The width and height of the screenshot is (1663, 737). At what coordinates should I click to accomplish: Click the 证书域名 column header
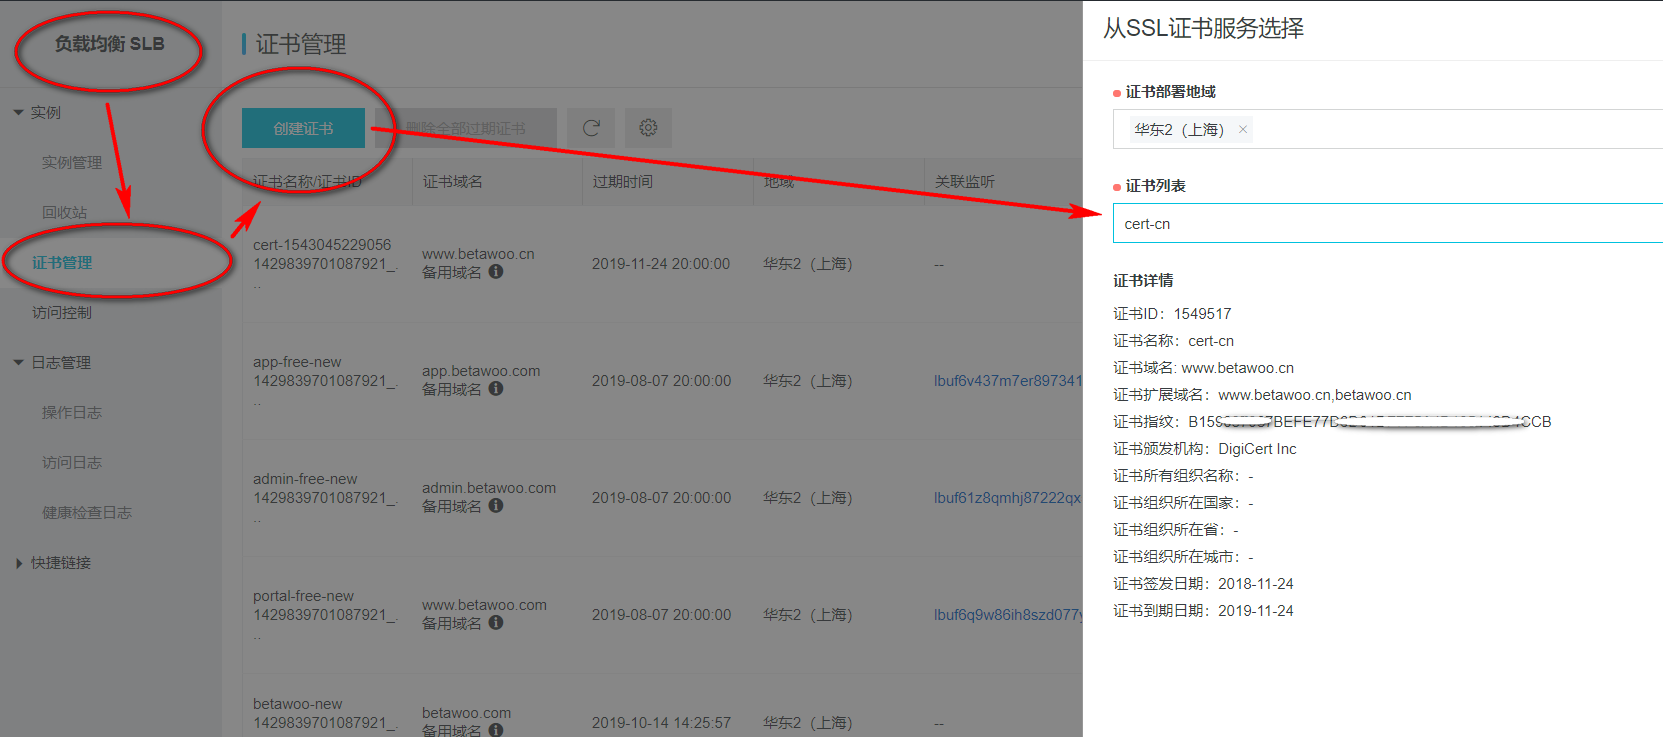(452, 181)
